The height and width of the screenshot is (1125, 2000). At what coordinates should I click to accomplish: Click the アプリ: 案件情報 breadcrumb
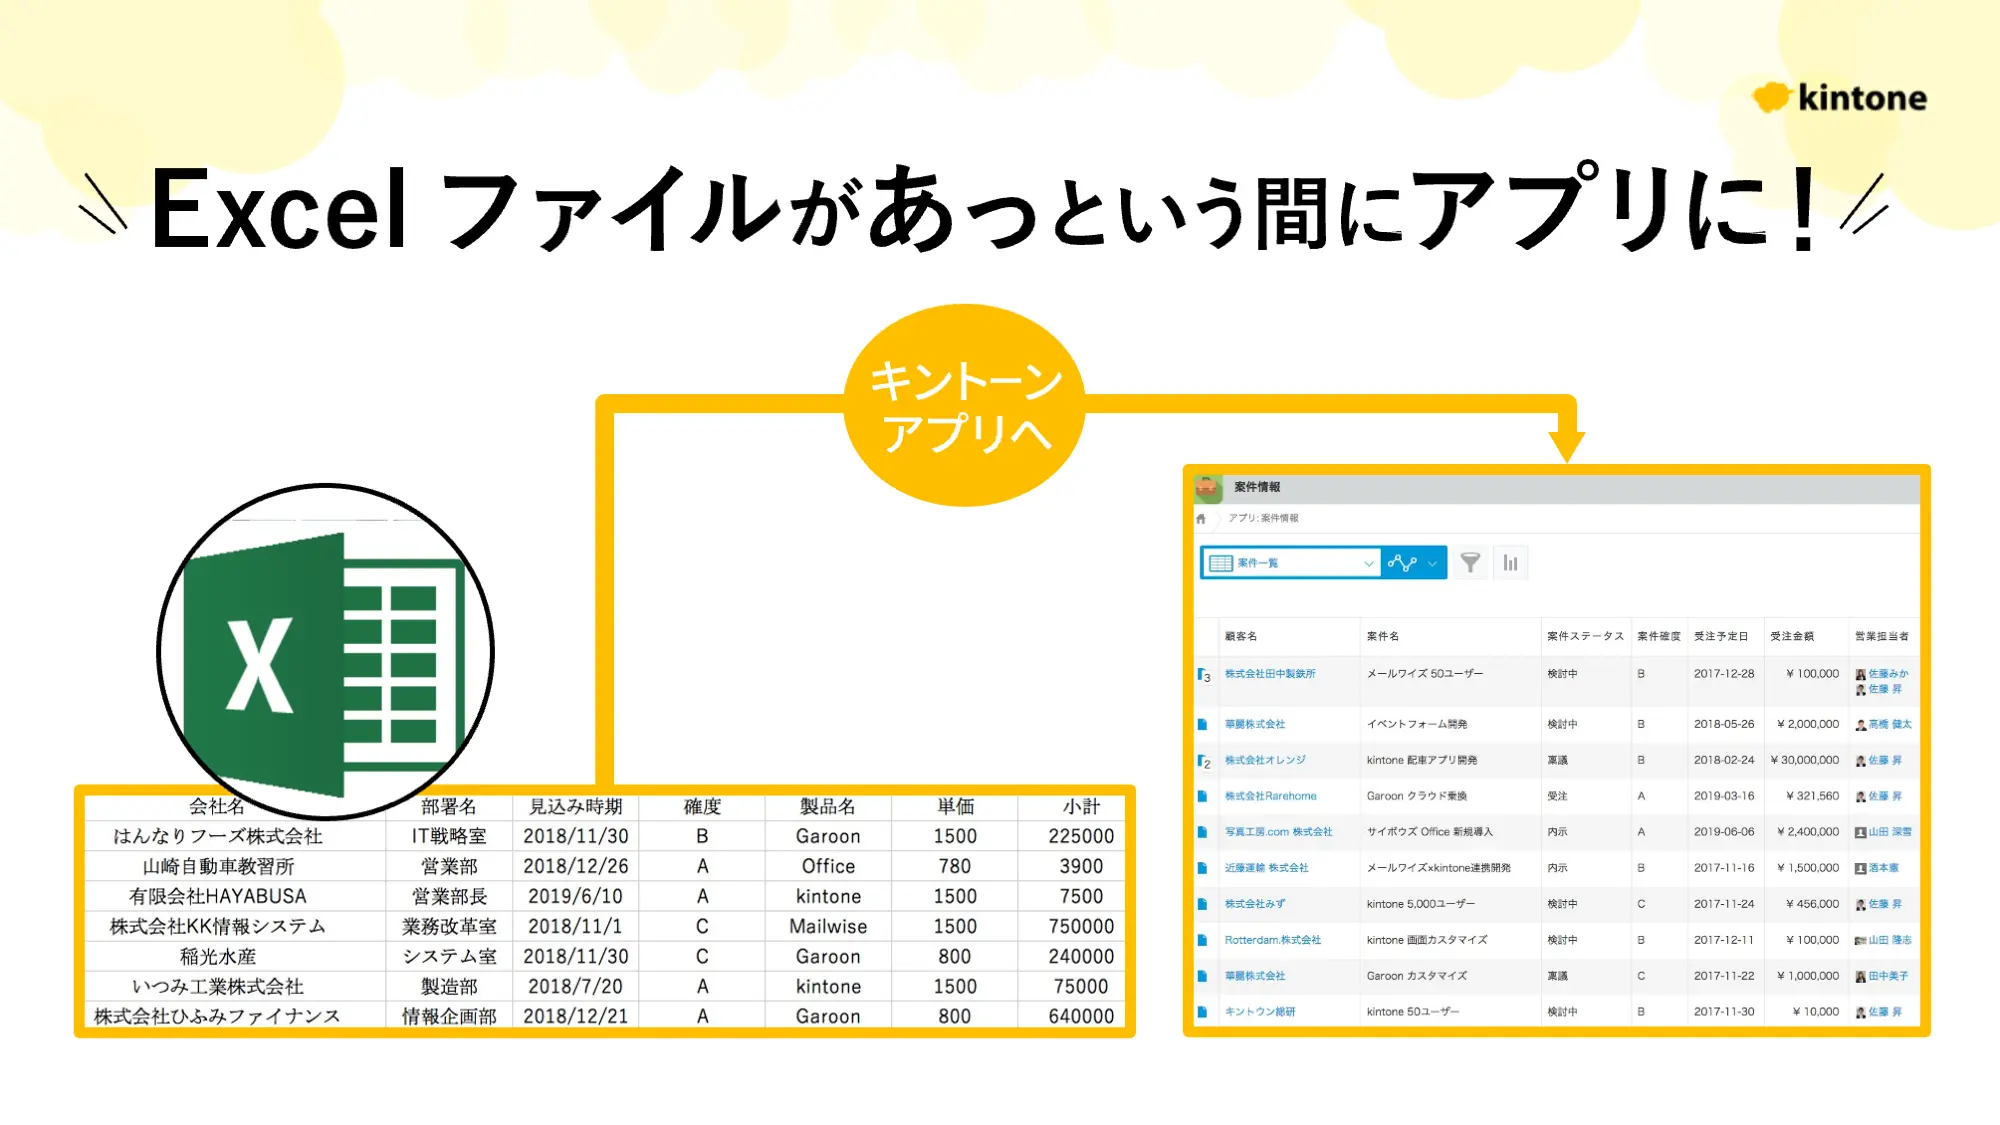tap(1263, 518)
